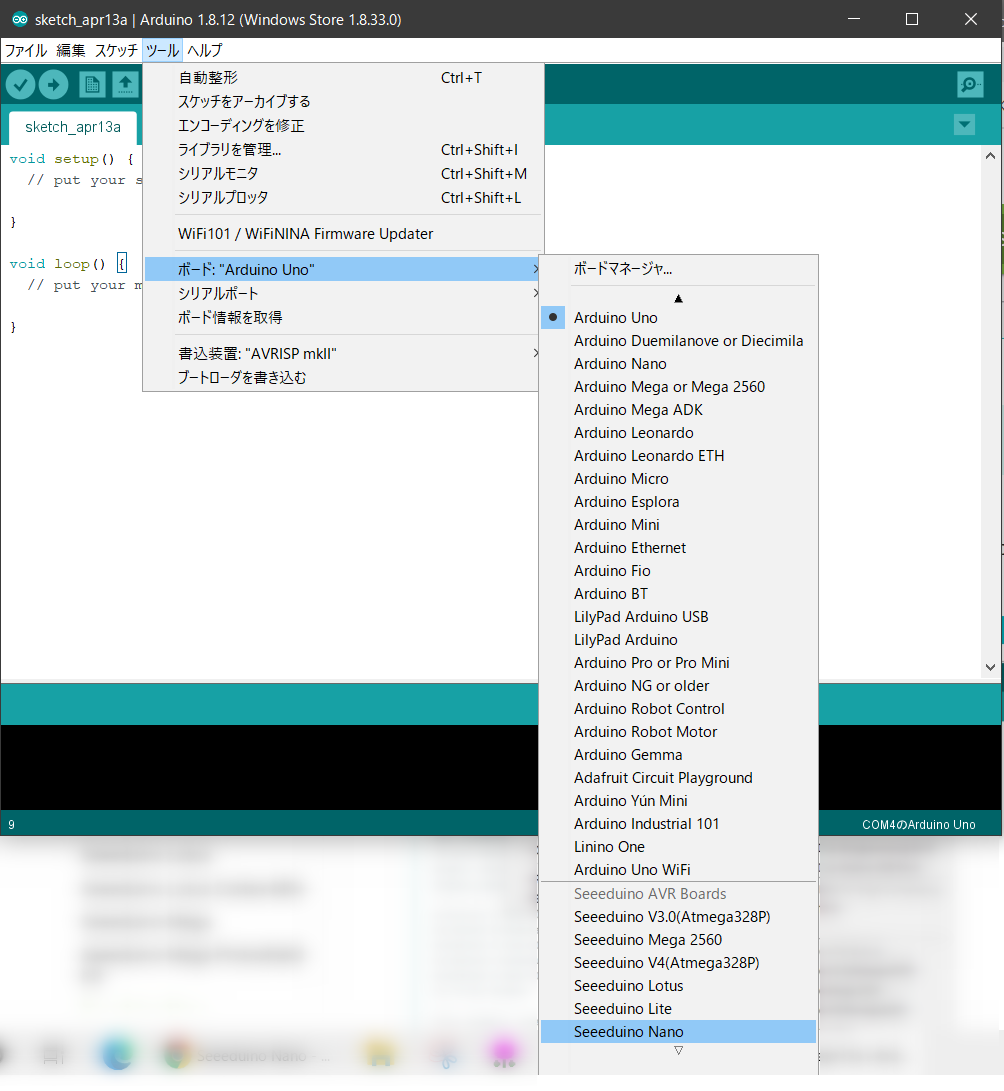Select Arduino Esplora board

[x=678, y=502]
